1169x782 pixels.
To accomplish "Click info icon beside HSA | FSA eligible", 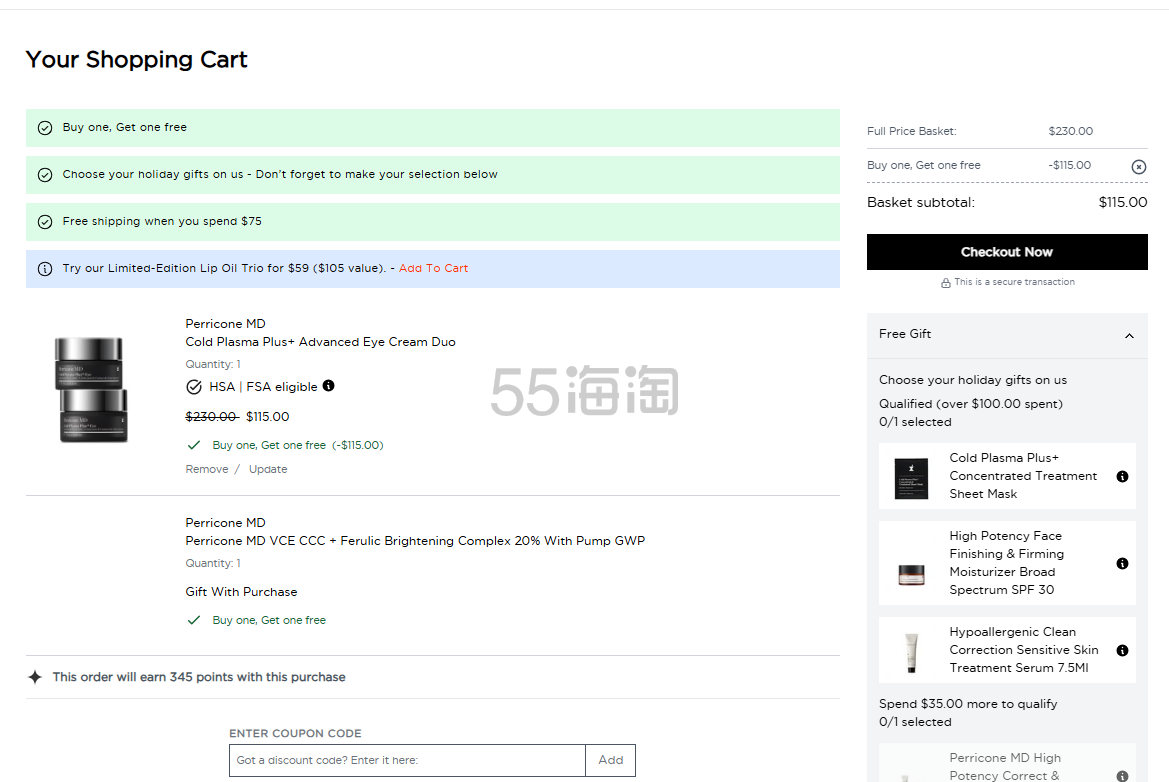I will point(328,386).
